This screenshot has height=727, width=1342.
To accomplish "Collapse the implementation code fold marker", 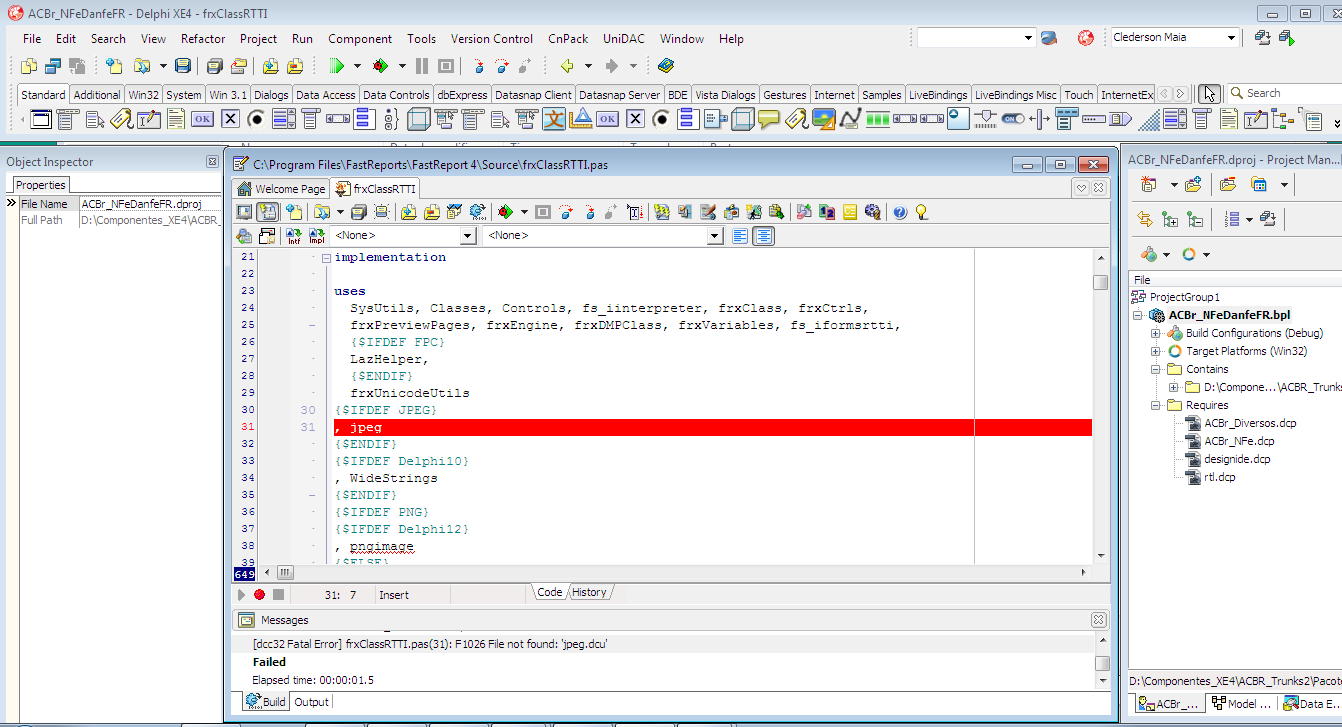I will tap(326, 257).
